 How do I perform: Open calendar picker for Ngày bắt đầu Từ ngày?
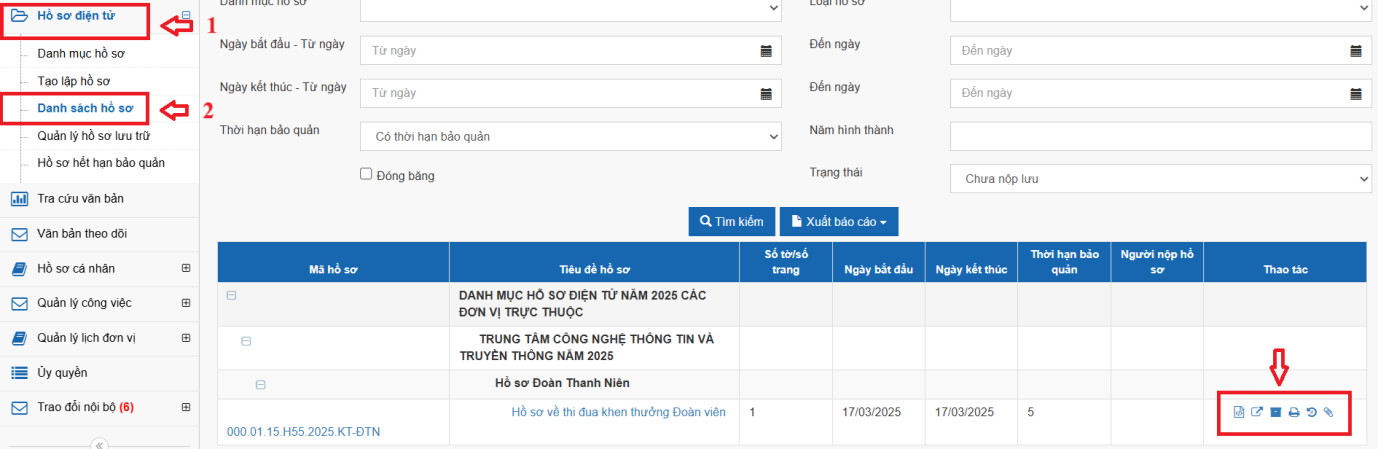tap(766, 51)
